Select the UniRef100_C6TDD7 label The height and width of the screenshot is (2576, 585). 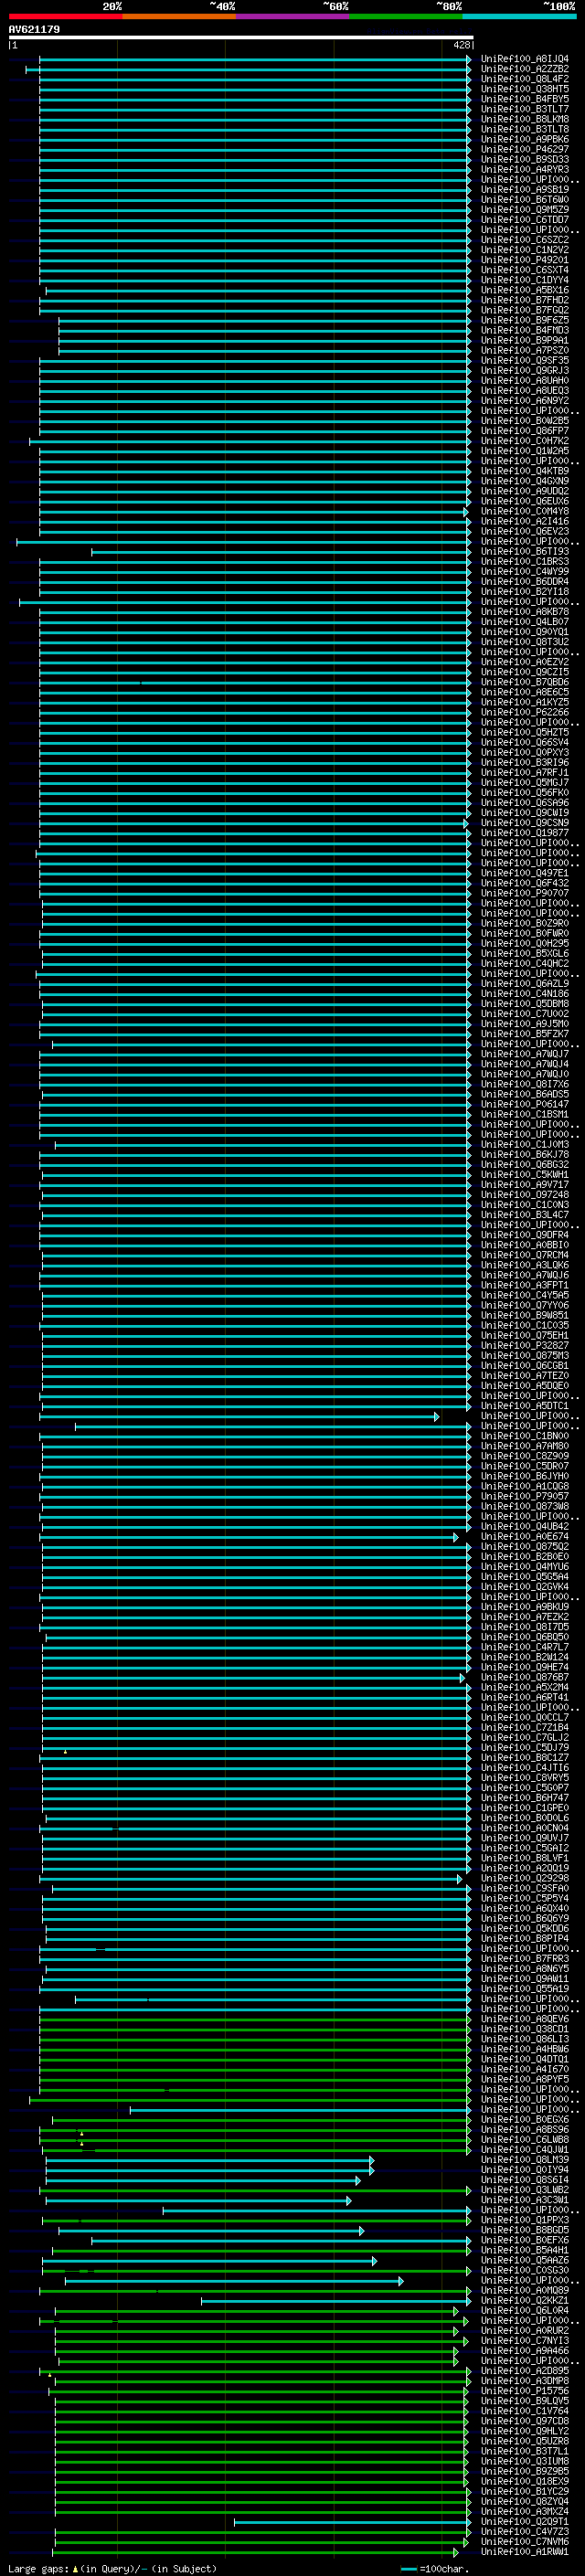click(x=525, y=219)
